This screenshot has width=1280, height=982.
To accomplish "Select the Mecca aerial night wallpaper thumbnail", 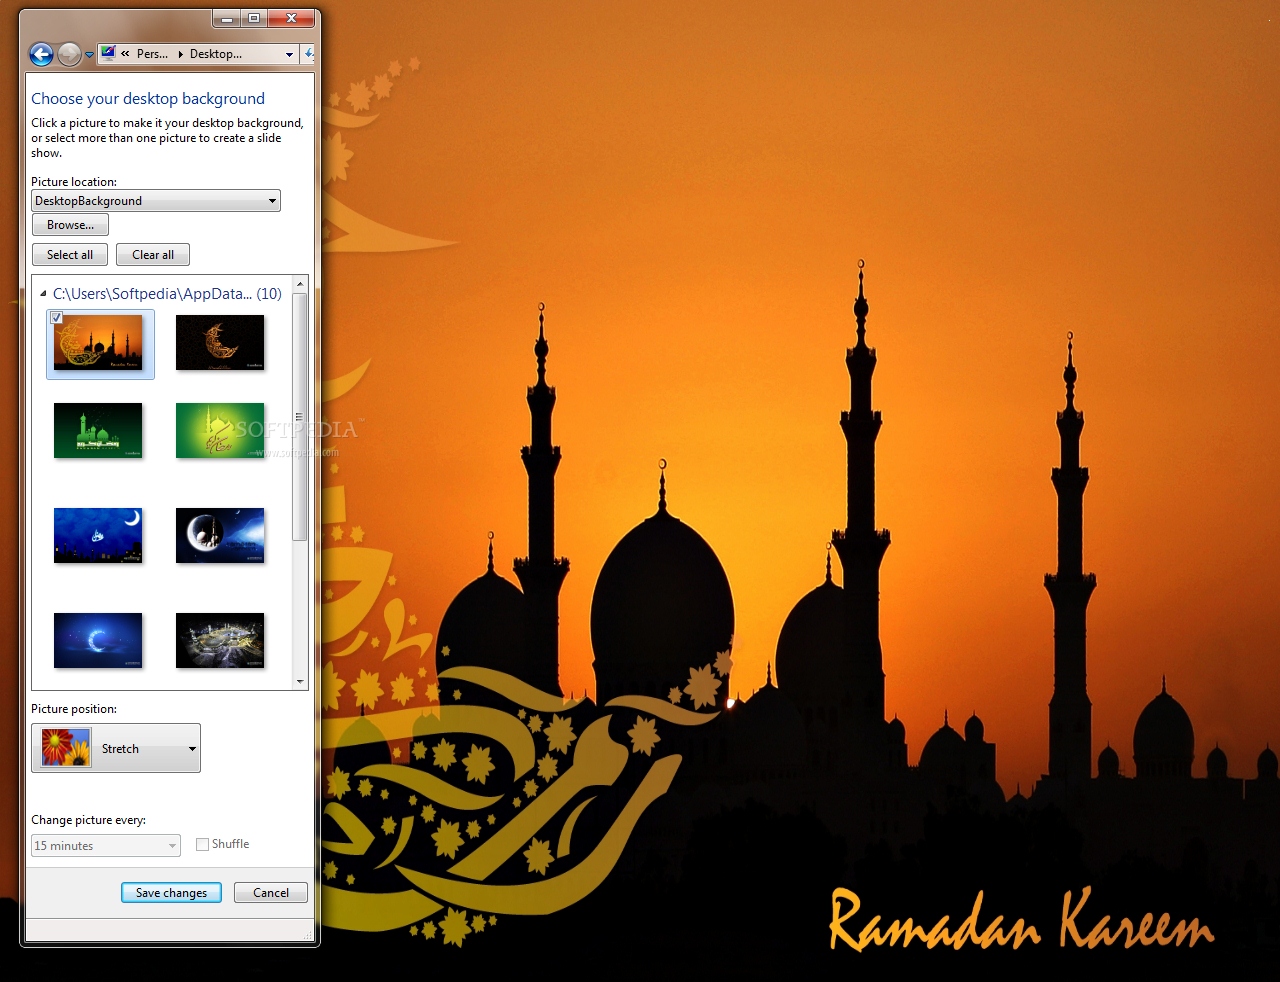I will tap(220, 641).
